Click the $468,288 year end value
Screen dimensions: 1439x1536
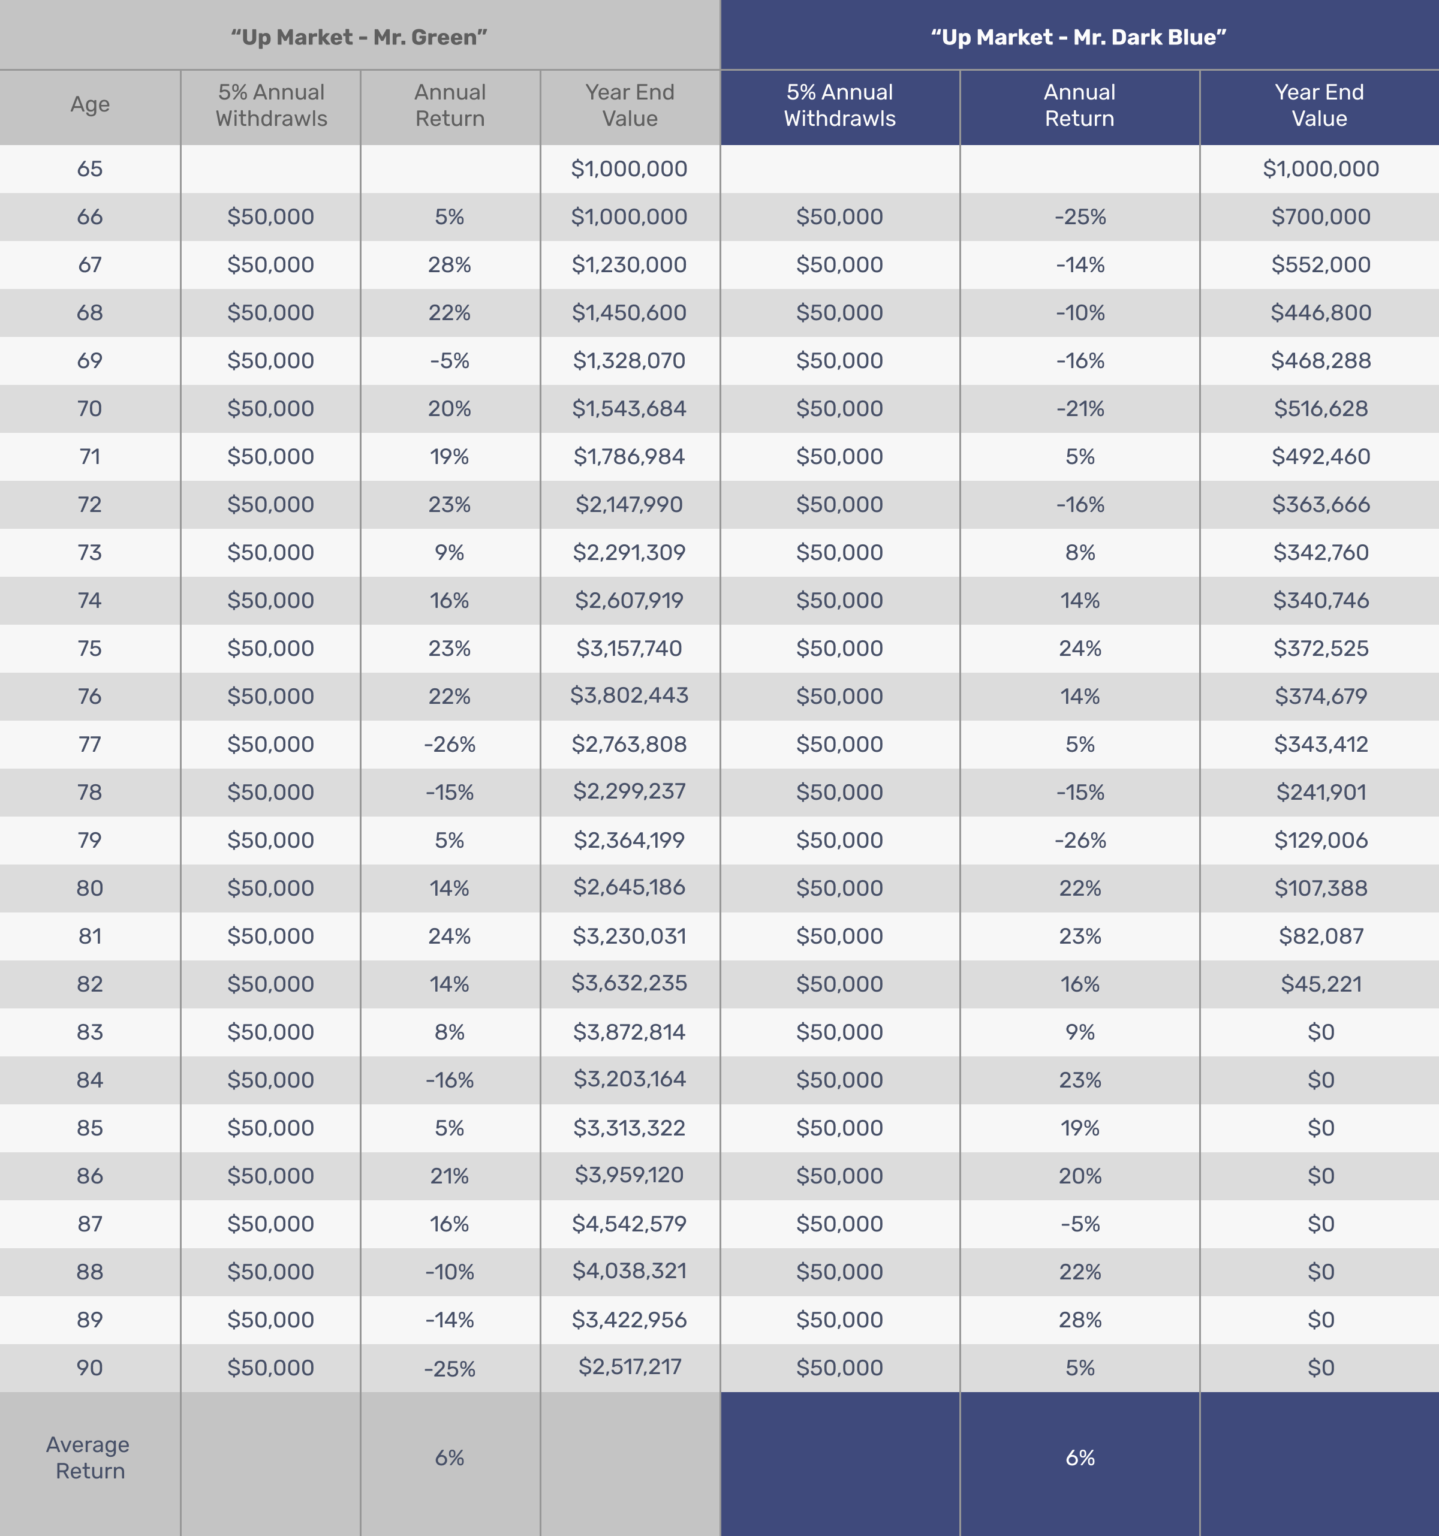1320,361
